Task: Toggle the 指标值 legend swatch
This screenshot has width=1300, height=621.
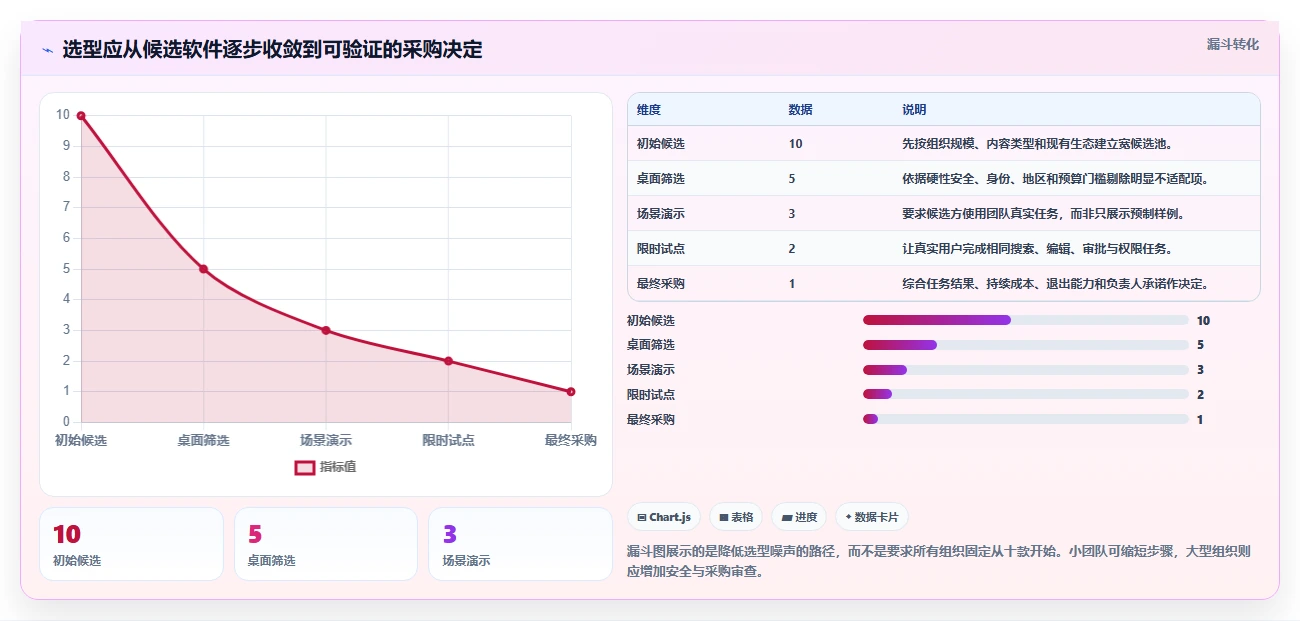Action: [305, 467]
